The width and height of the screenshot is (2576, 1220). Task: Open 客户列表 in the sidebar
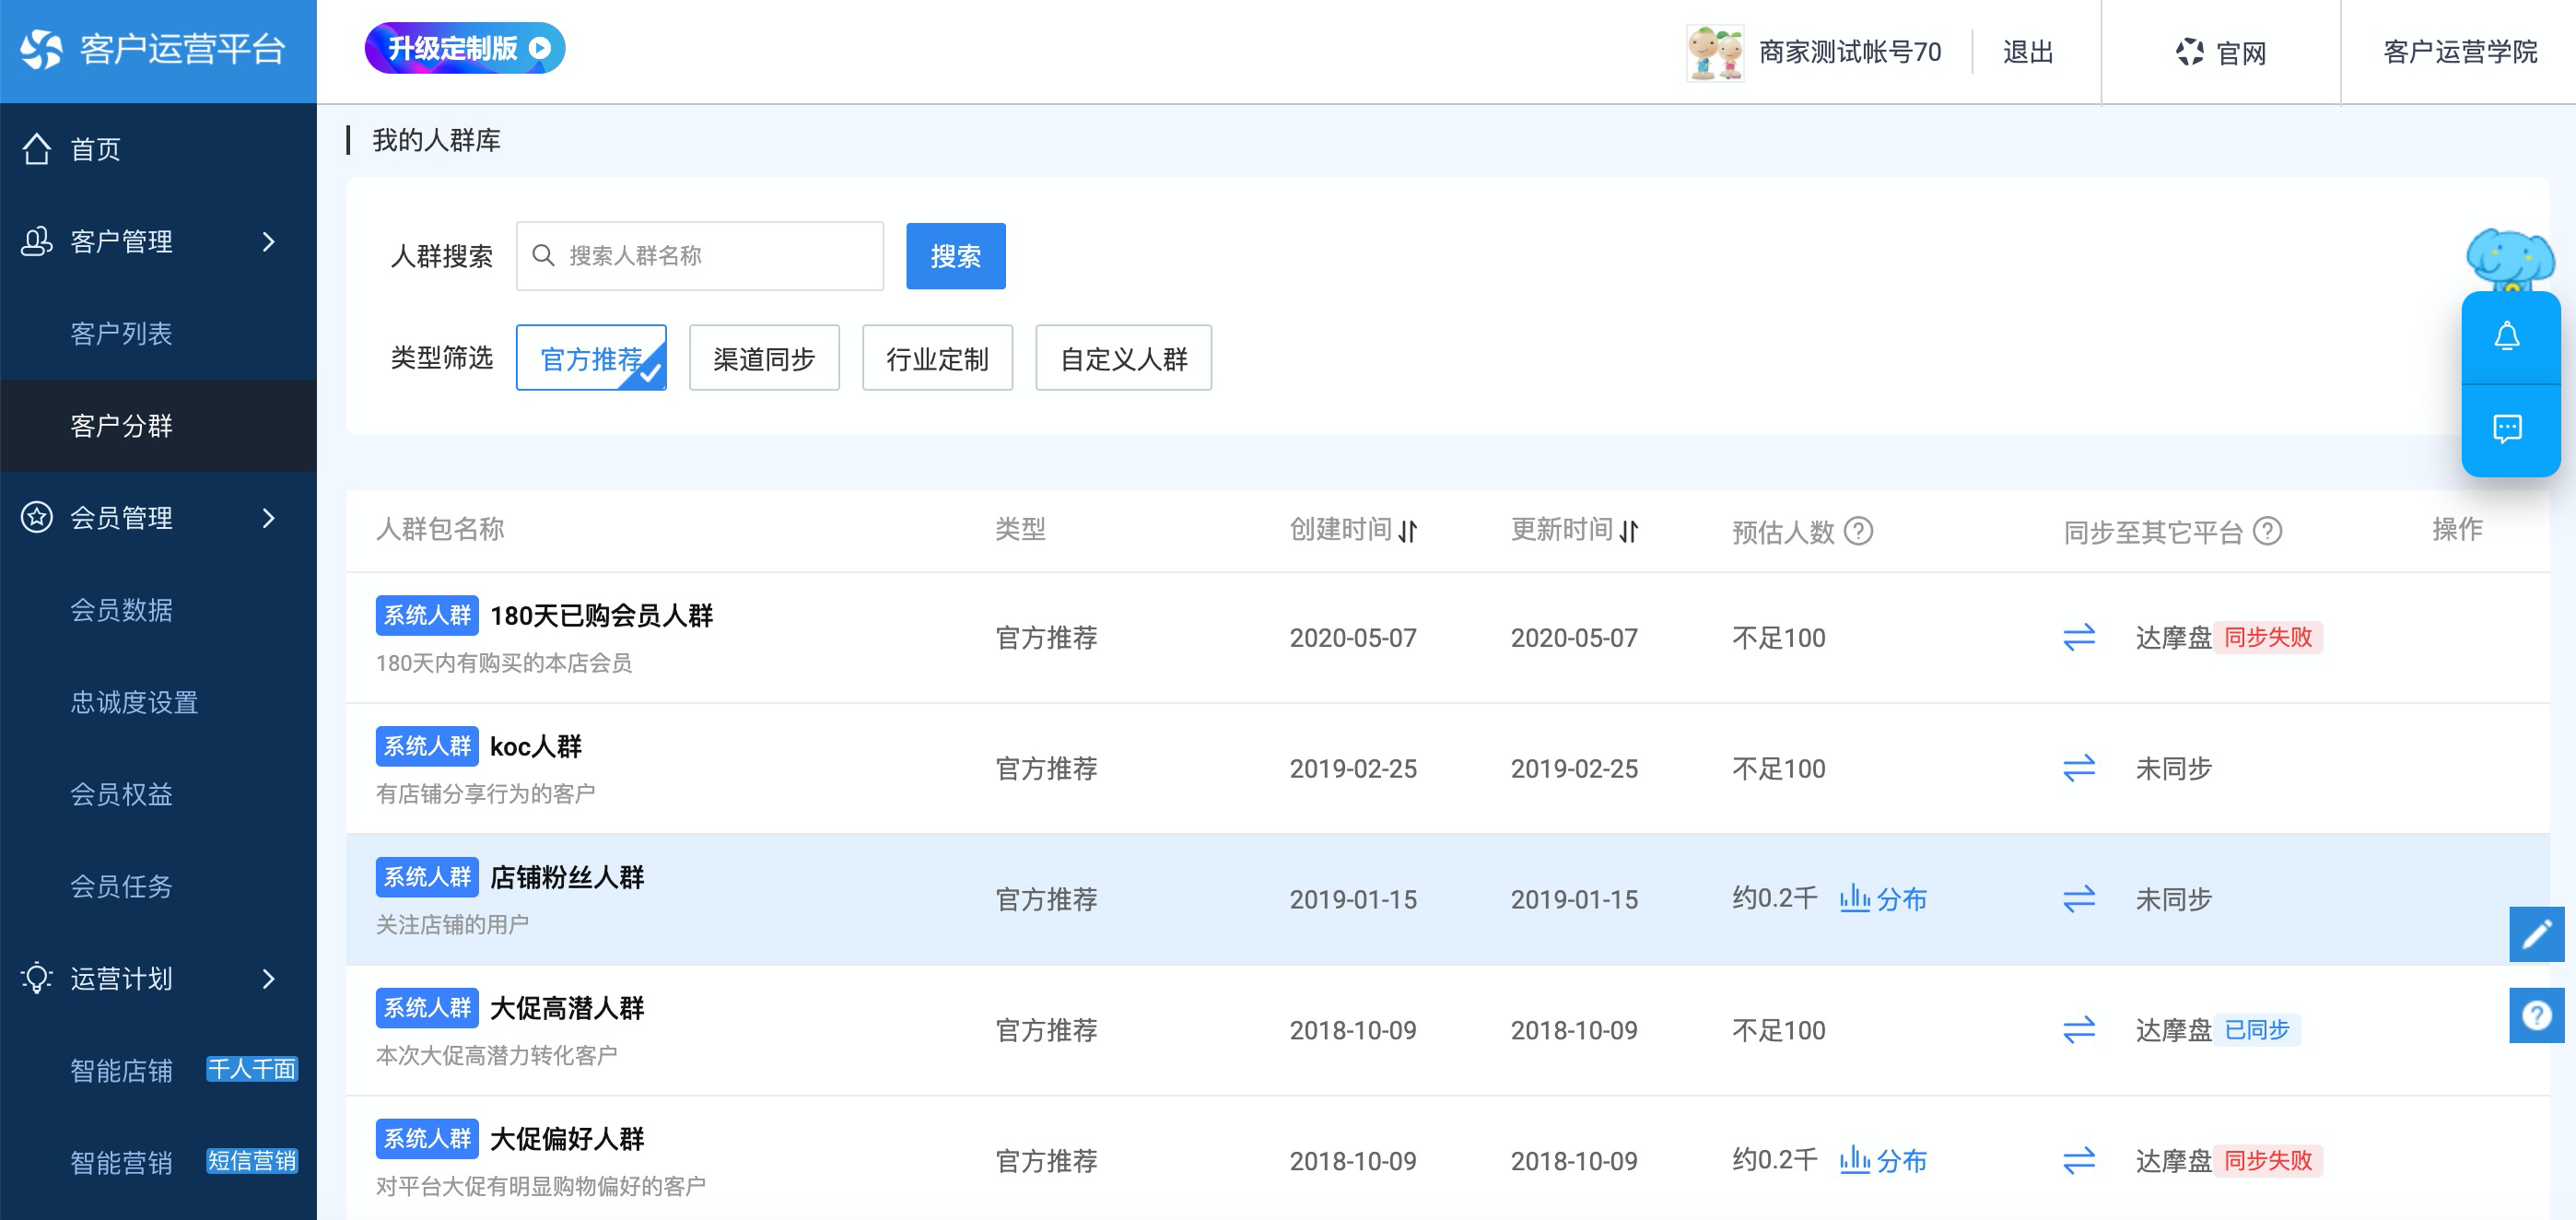point(121,333)
